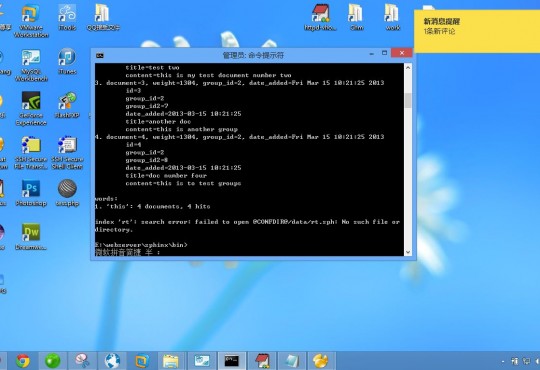
Task: Maximize the command prompt window
Action: pos(385,53)
